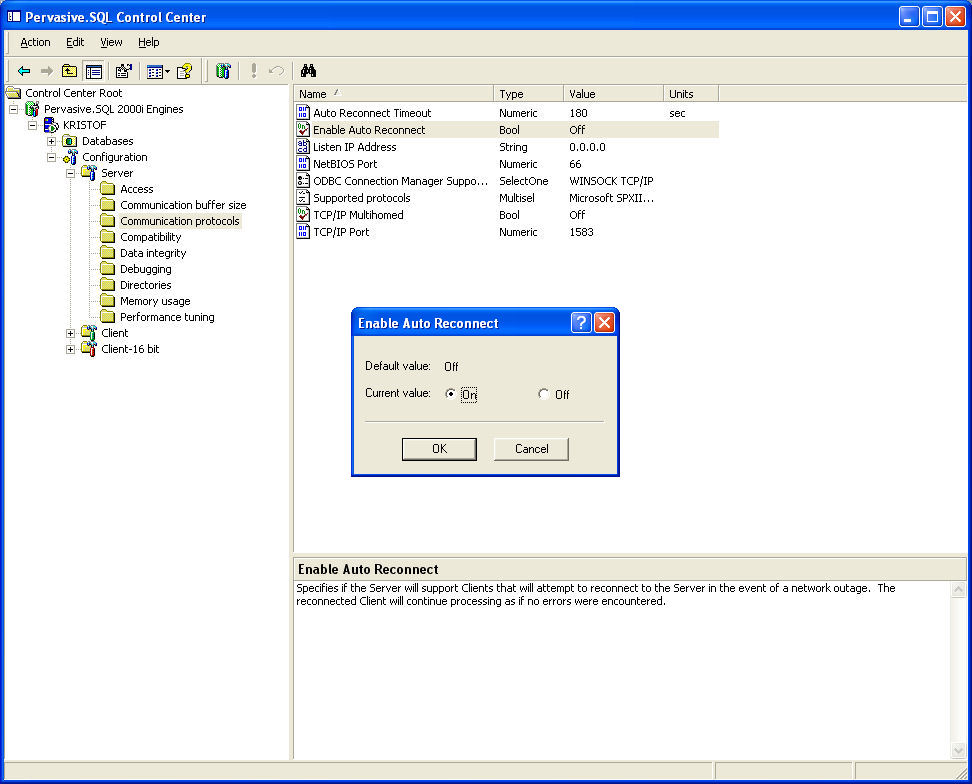Click the TCP/IP Port numeric icon
Image resolution: width=972 pixels, height=784 pixels.
coord(303,232)
